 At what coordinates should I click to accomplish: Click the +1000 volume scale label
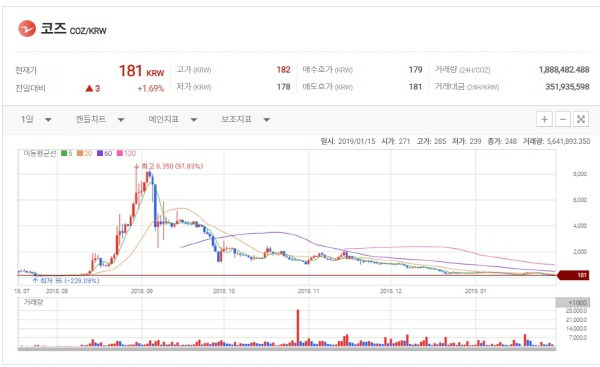pyautogui.click(x=573, y=302)
